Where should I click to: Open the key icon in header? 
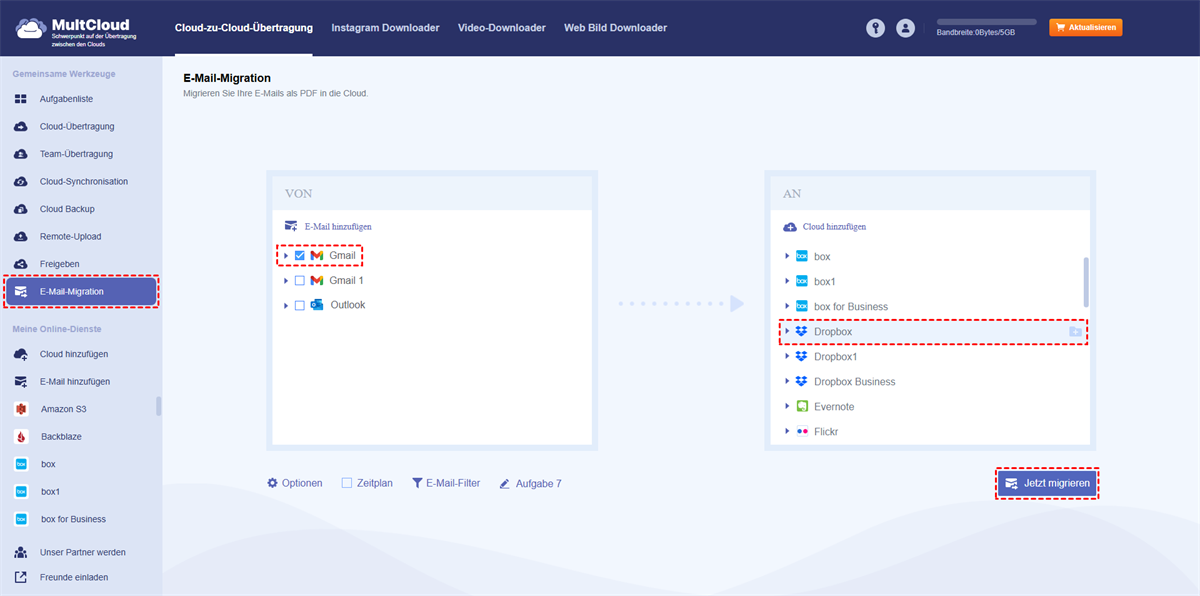tap(875, 29)
